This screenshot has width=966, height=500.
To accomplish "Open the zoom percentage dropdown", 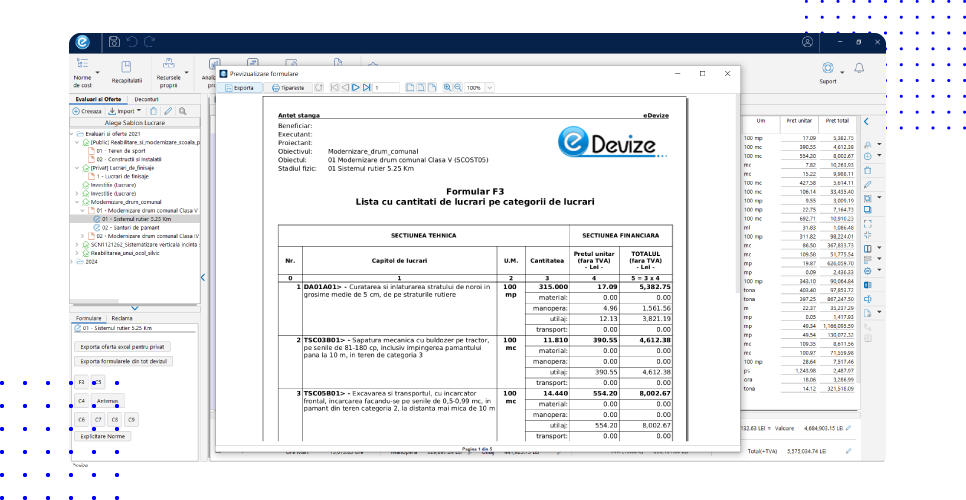I will tap(490, 88).
